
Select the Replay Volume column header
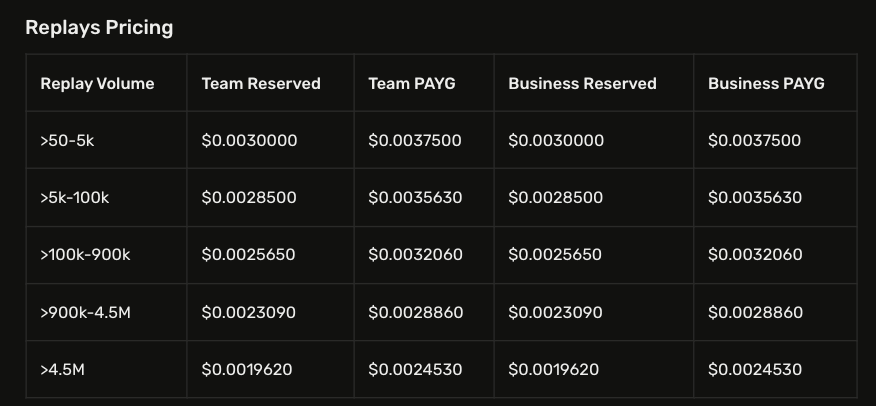click(97, 84)
